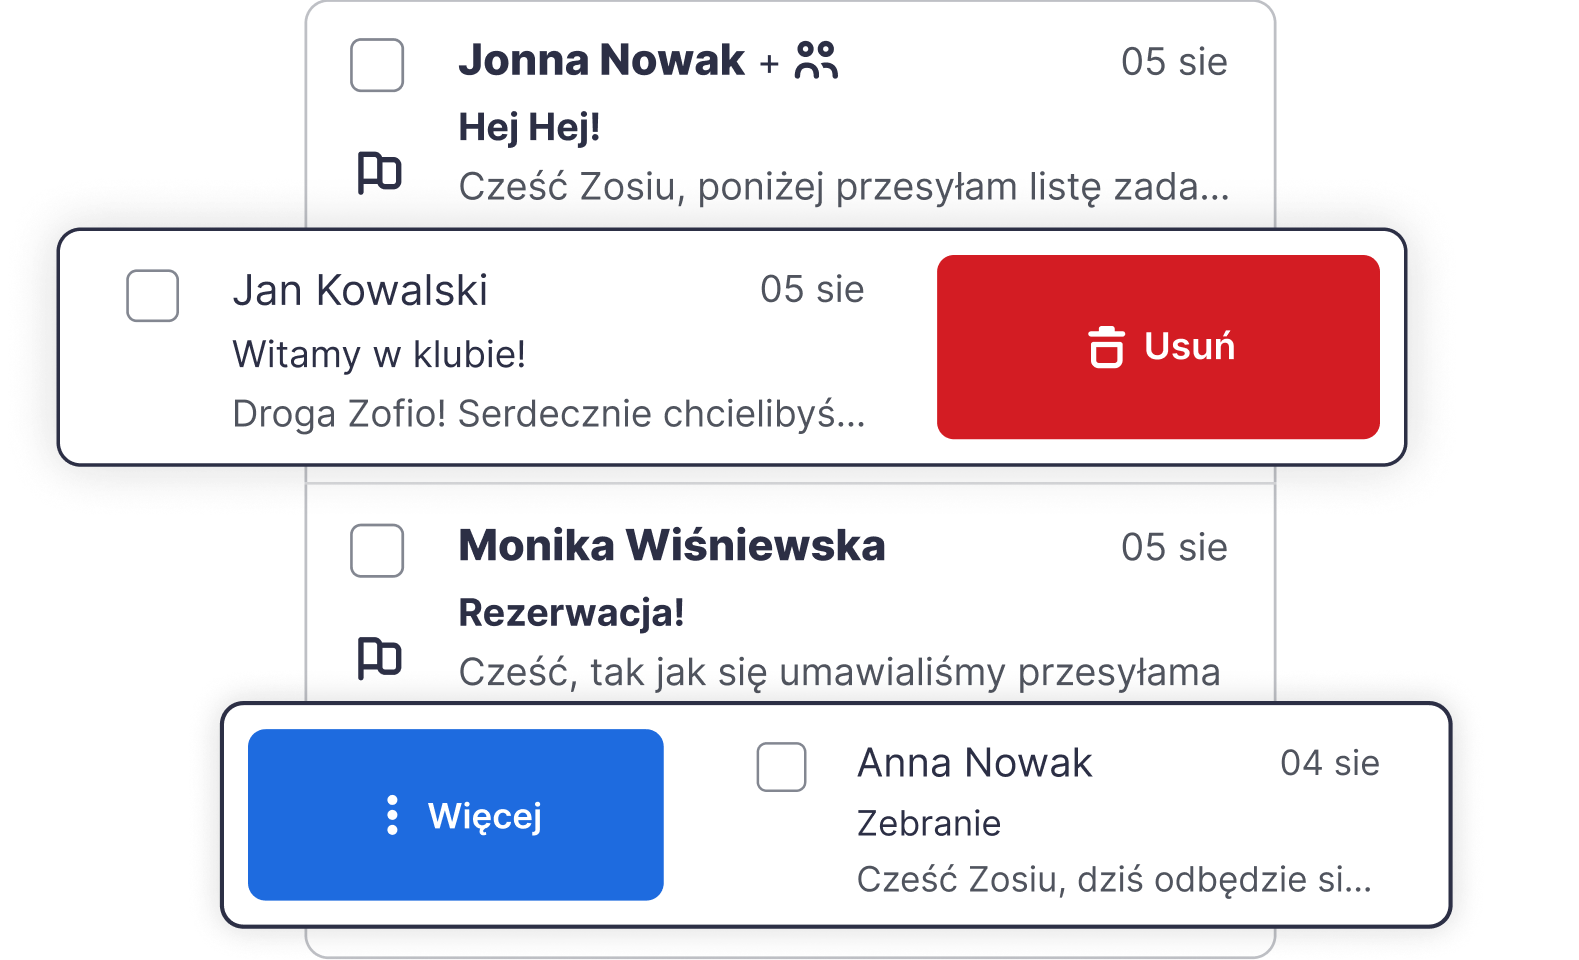
Task: Click the sender name Jonna Nowak
Action: pos(599,61)
